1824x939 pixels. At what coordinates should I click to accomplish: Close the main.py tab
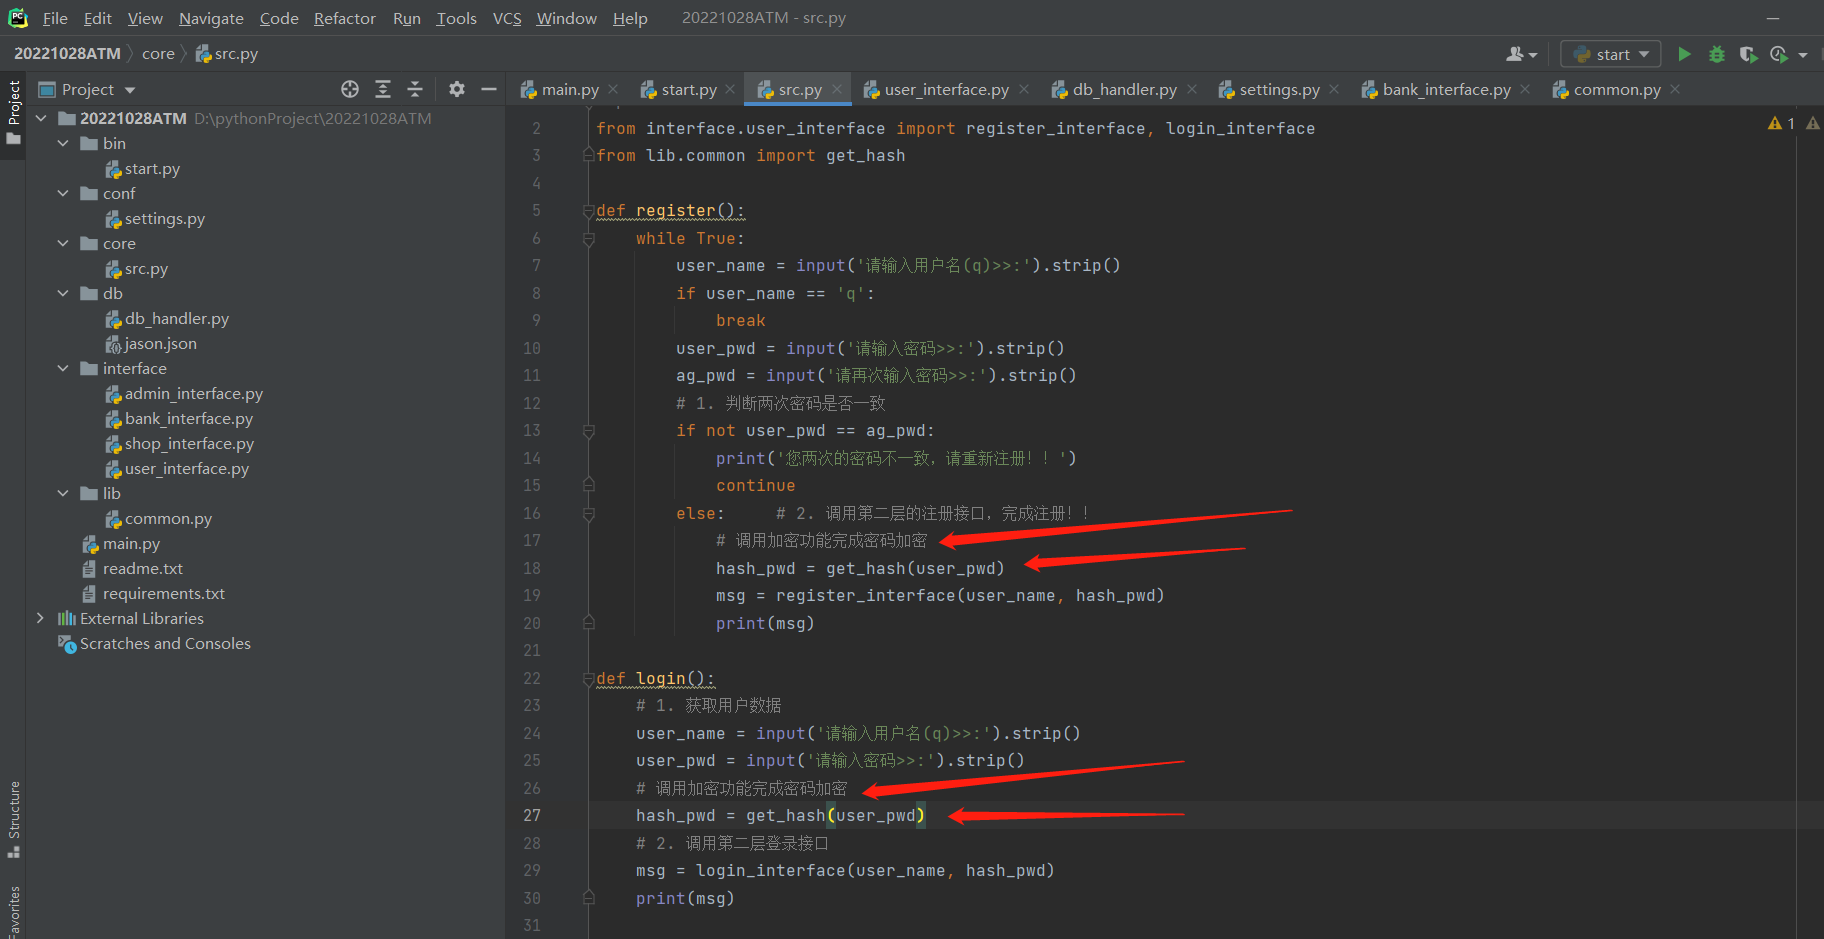(x=613, y=89)
